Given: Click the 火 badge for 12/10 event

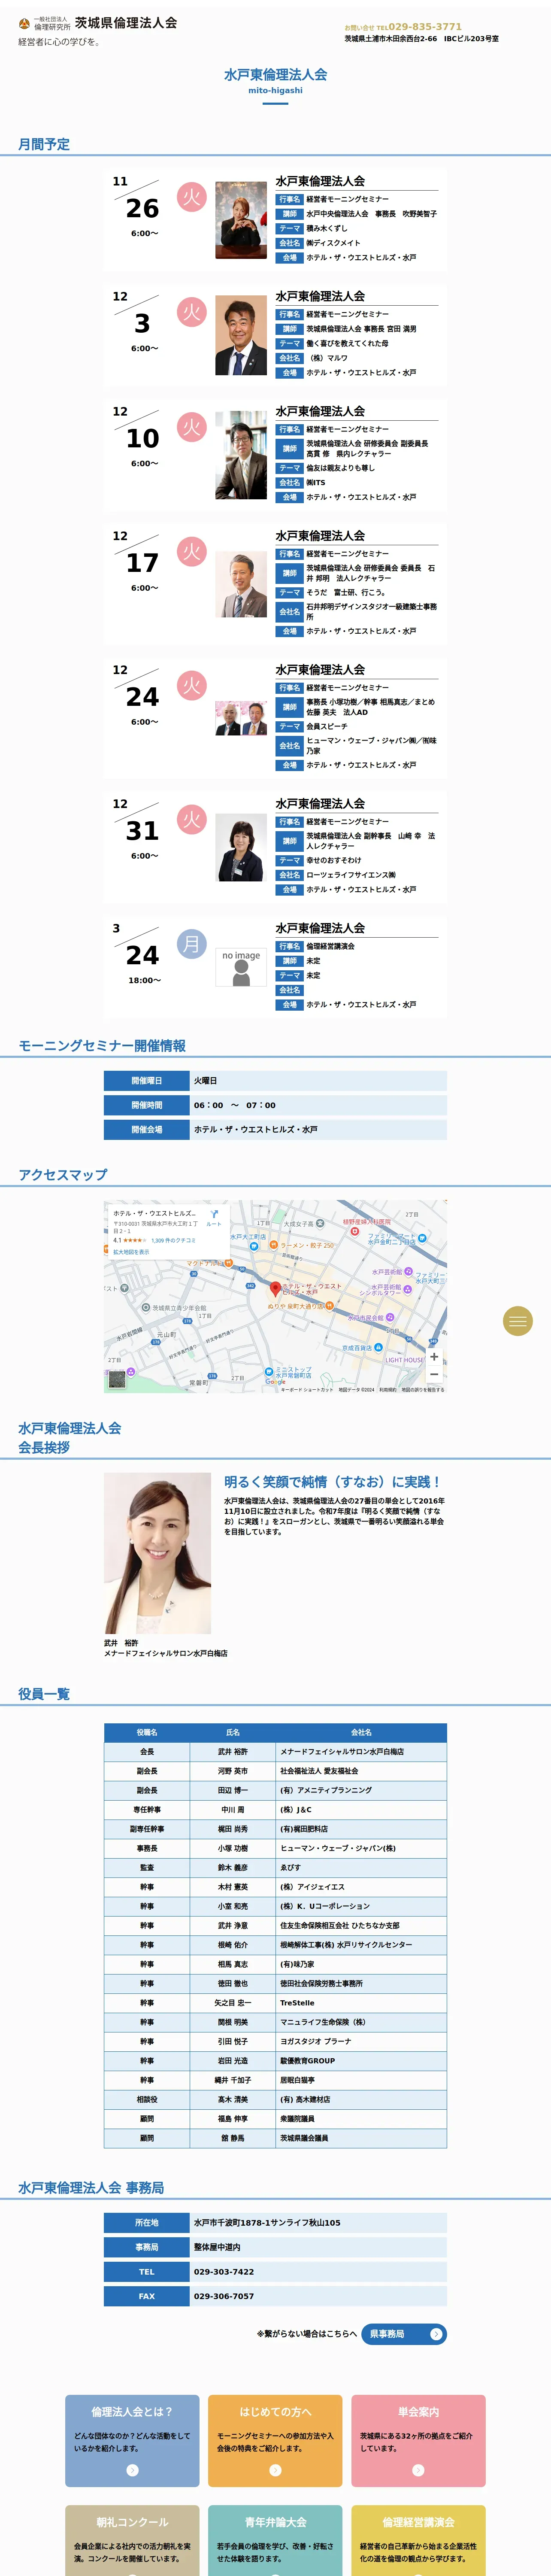Looking at the screenshot, I should point(191,427).
